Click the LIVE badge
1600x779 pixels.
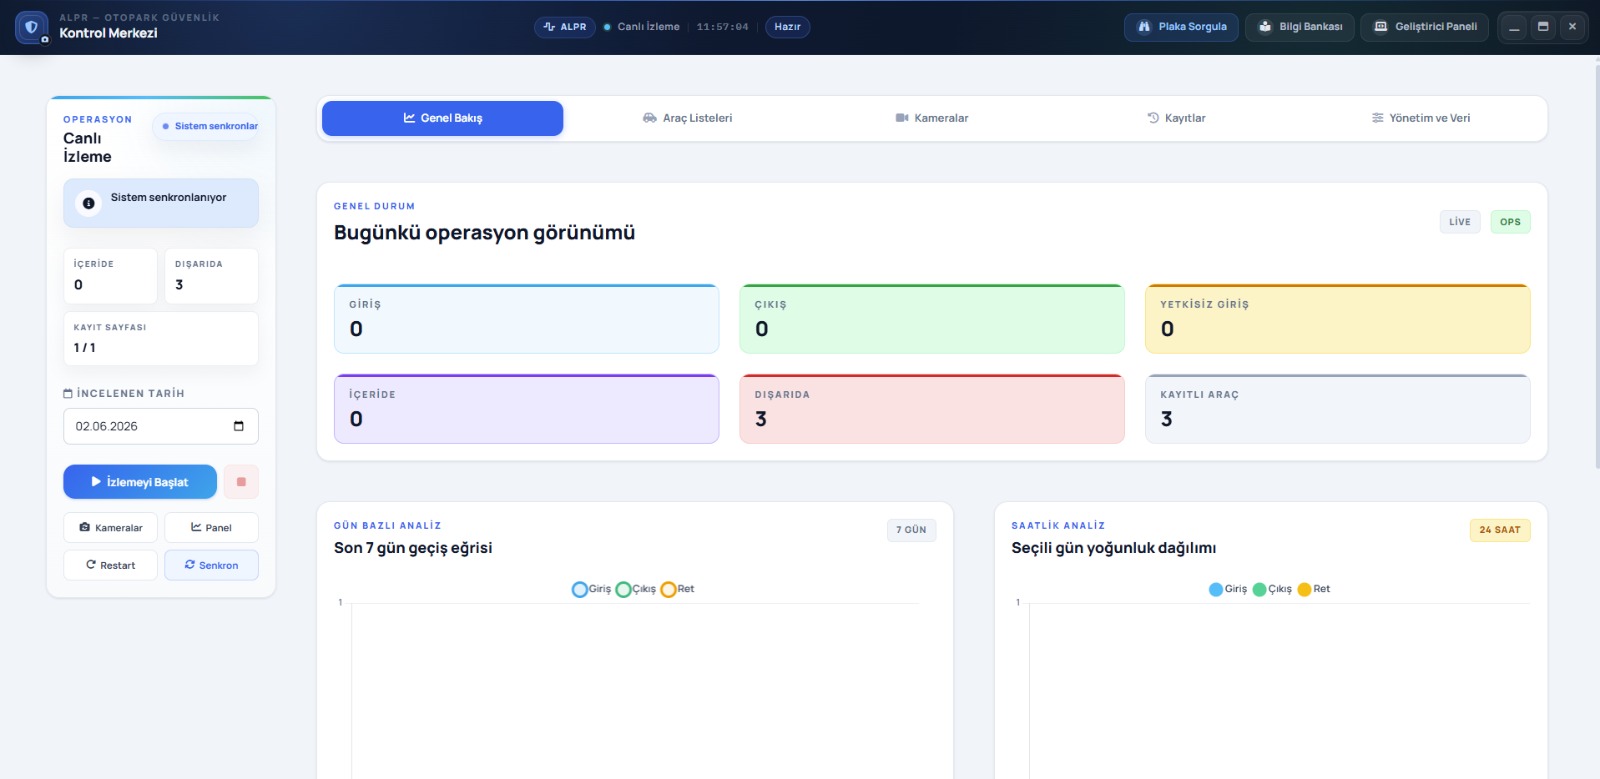pyautogui.click(x=1460, y=222)
